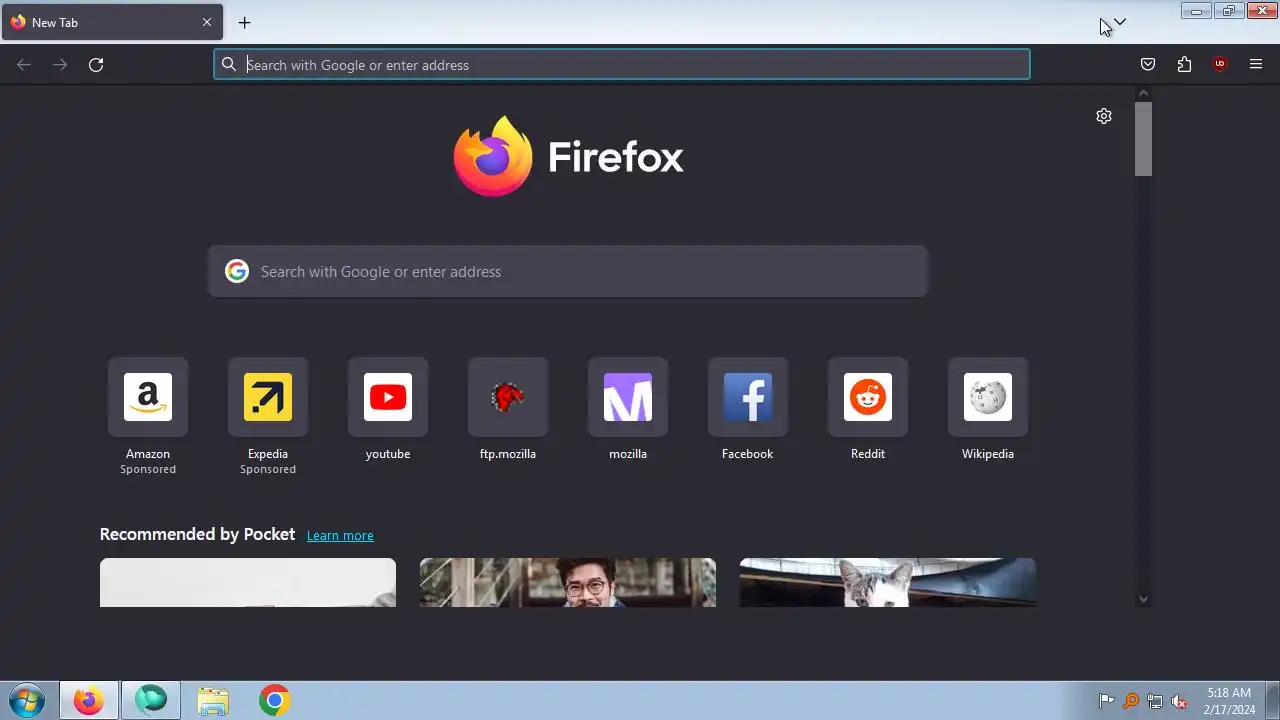Click the Firefox taskbar icon
This screenshot has width=1280, height=720.
pos(89,700)
